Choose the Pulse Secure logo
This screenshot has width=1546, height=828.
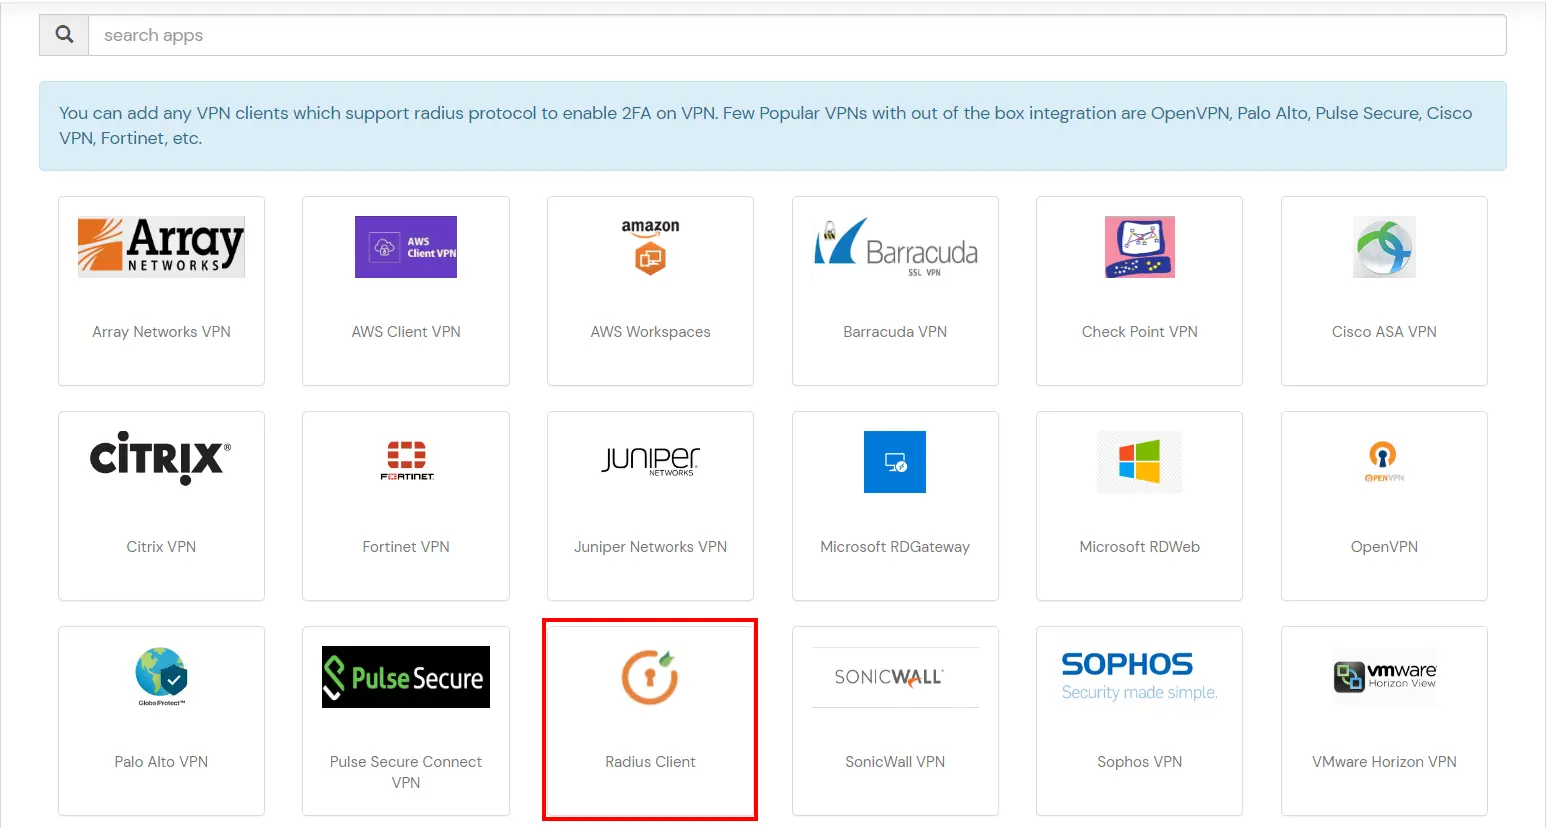coord(406,677)
